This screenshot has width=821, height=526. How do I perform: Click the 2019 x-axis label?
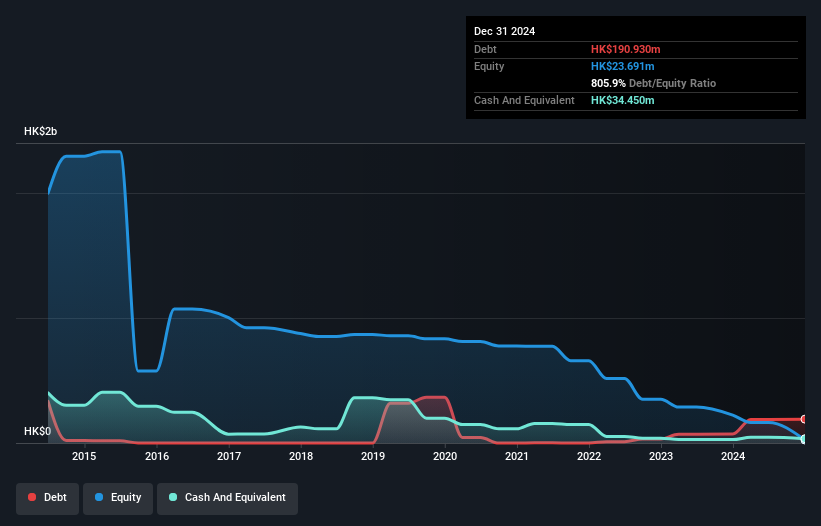(373, 456)
